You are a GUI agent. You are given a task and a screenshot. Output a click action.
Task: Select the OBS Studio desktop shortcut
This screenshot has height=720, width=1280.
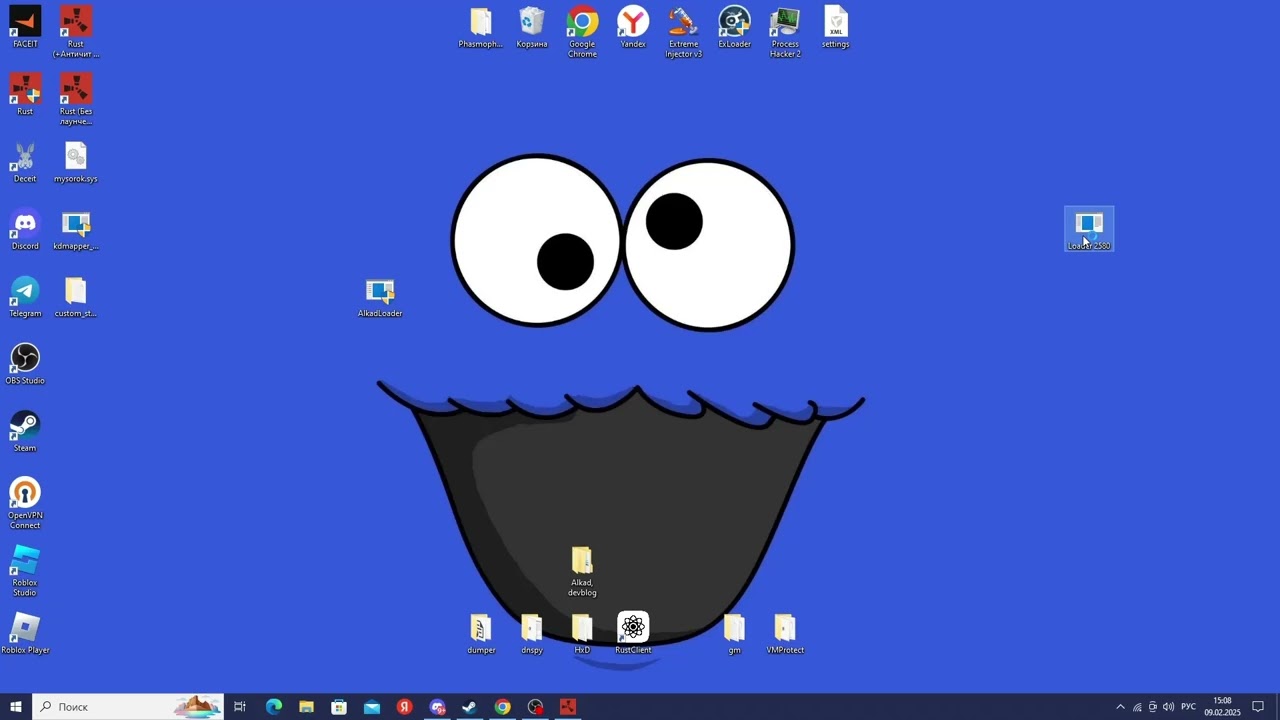click(x=25, y=364)
